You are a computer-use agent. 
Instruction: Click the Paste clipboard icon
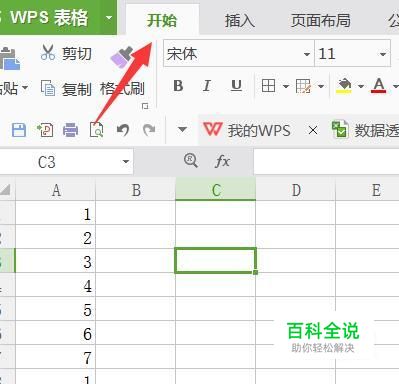point(9,59)
